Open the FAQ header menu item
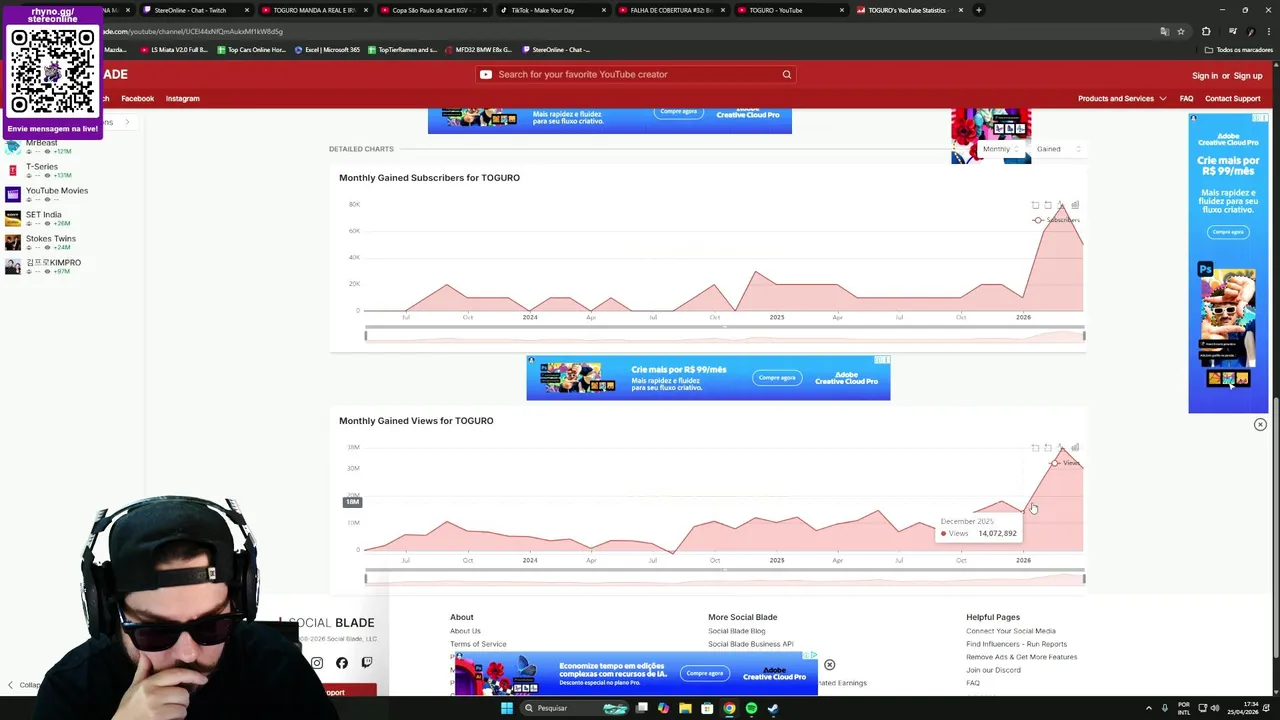This screenshot has height=720, width=1280. click(1186, 99)
